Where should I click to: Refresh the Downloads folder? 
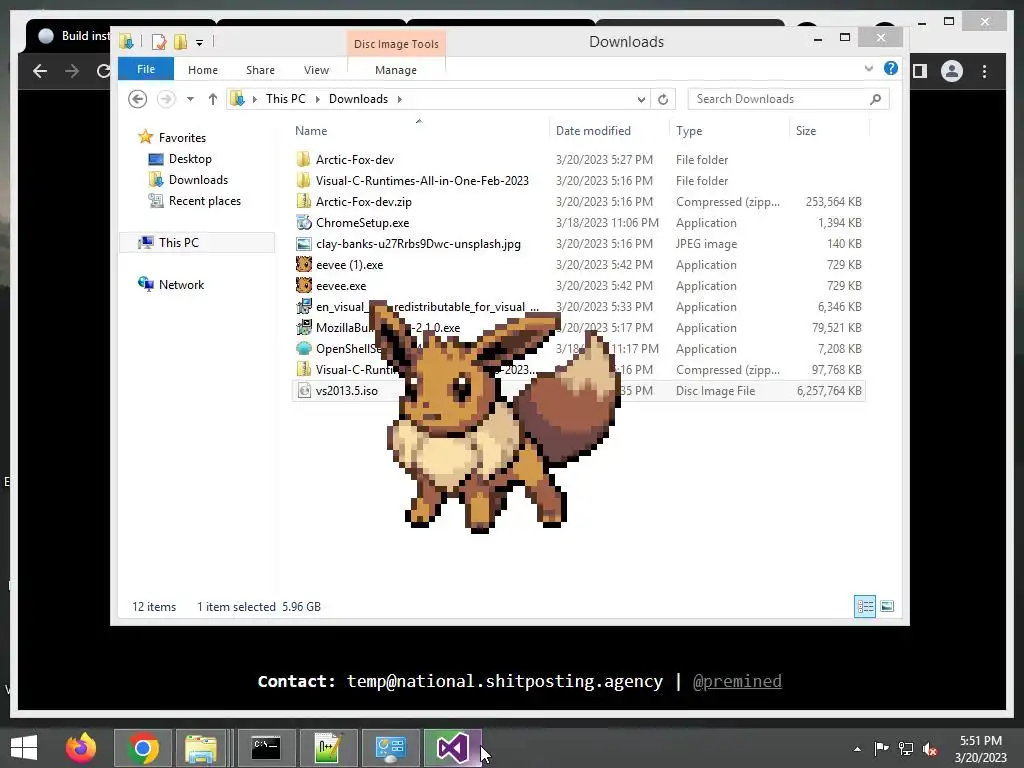[663, 99]
